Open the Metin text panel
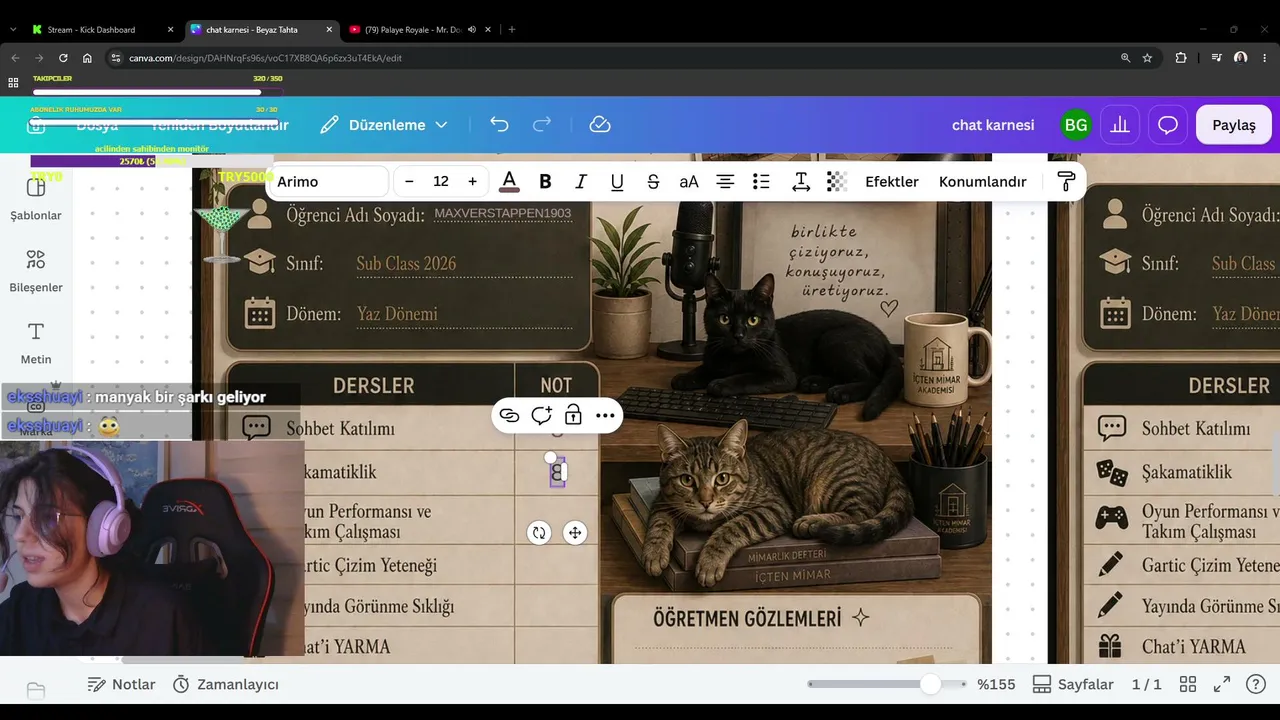This screenshot has width=1280, height=720. [x=36, y=343]
